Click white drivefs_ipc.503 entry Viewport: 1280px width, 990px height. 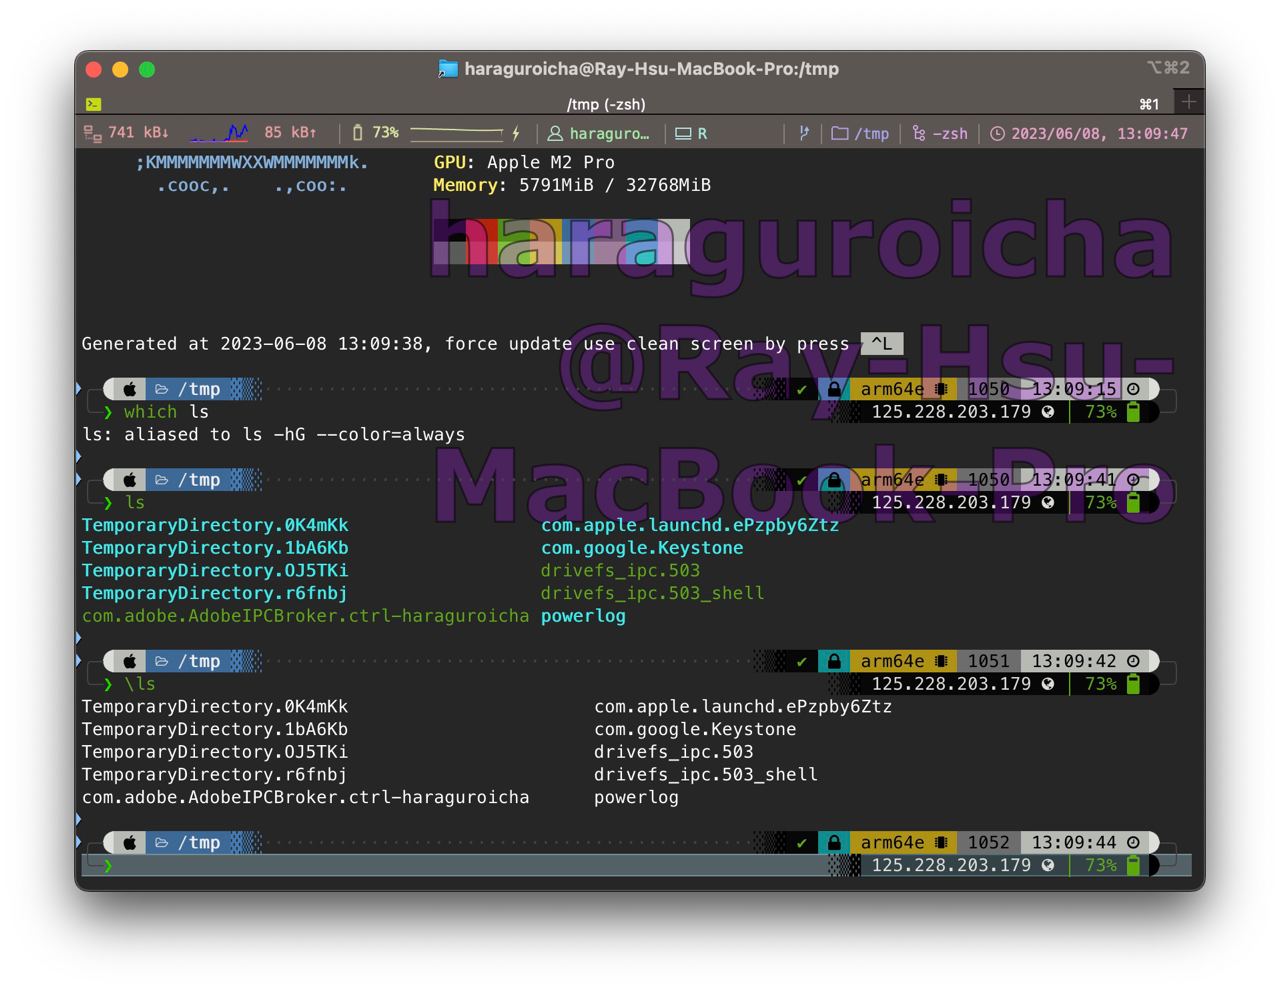[674, 752]
